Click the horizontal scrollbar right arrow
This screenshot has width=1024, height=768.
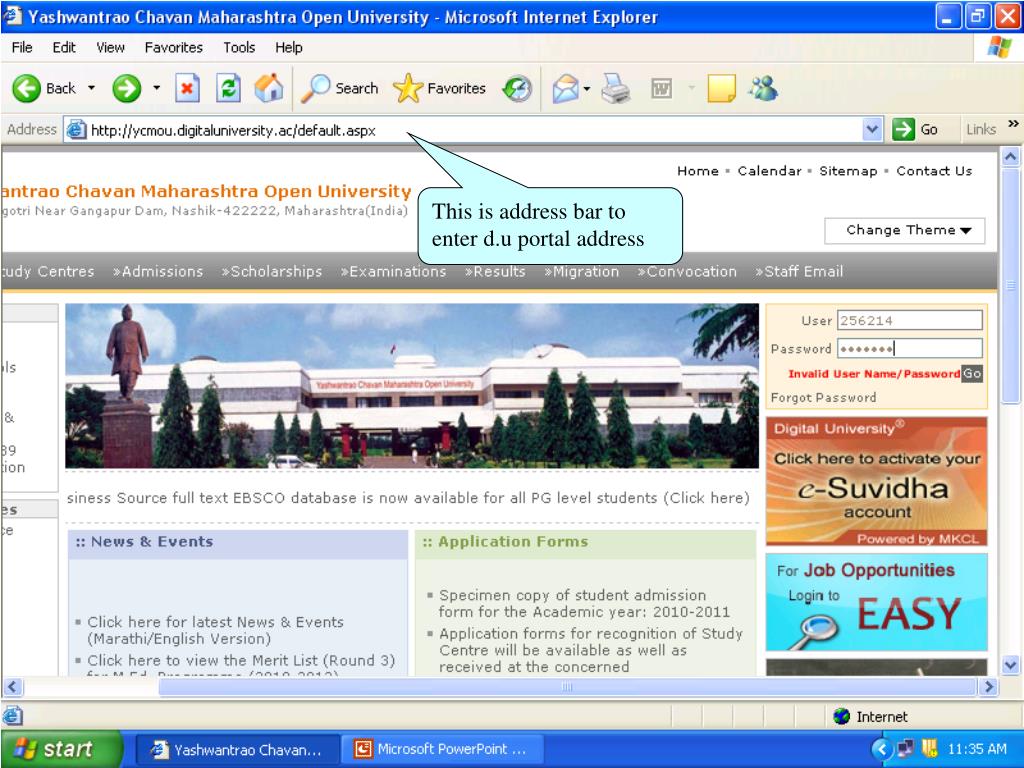pos(988,686)
